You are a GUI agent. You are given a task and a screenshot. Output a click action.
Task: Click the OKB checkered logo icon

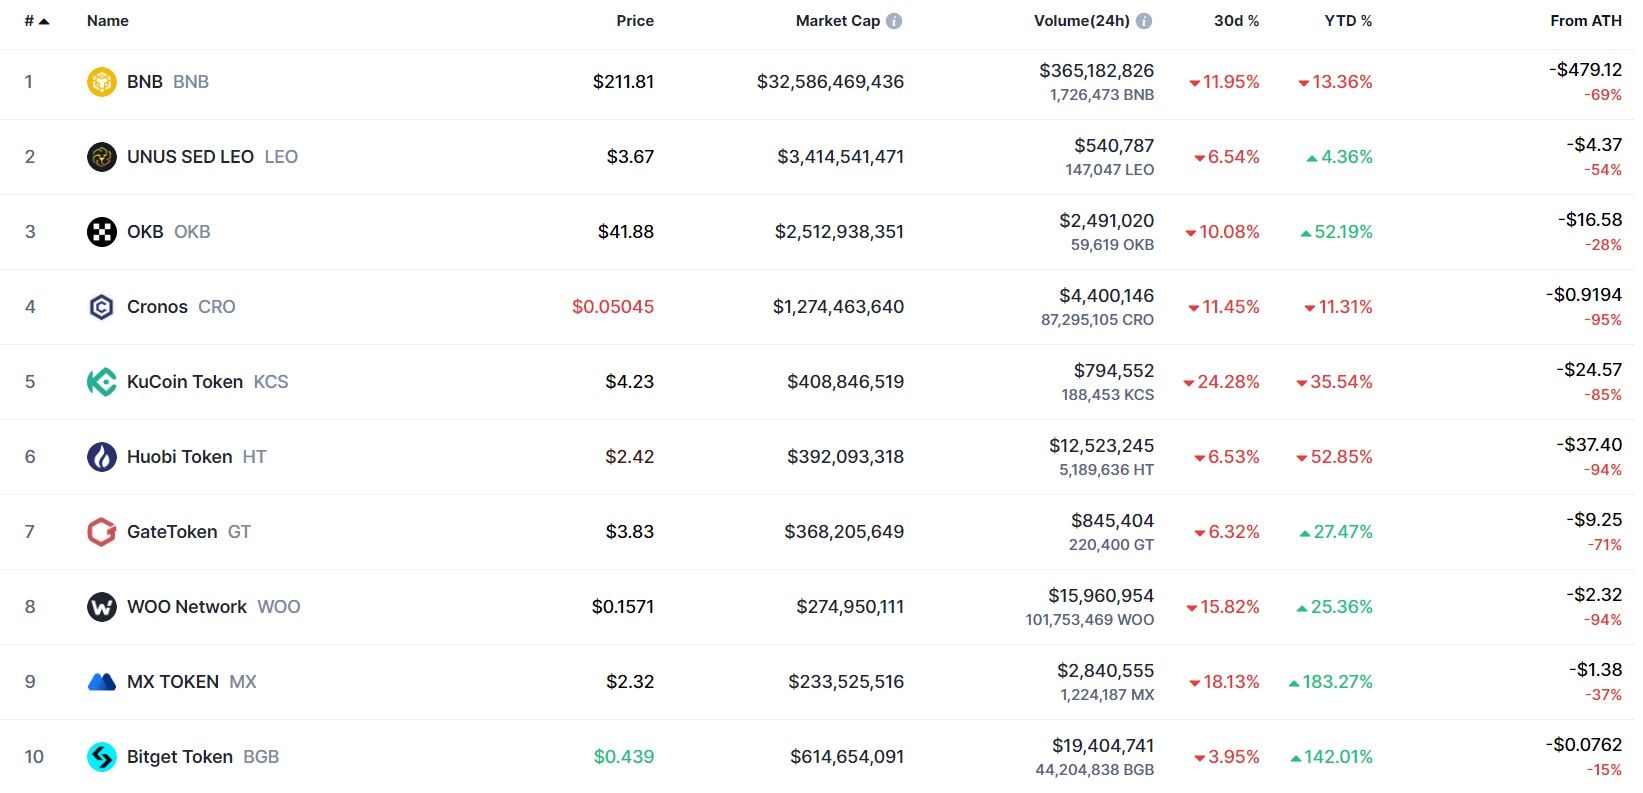[101, 232]
